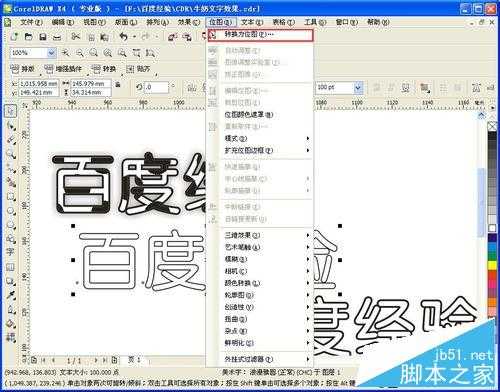Select the Shape tool in toolbox
The height and width of the screenshot is (392, 500).
coord(11,126)
